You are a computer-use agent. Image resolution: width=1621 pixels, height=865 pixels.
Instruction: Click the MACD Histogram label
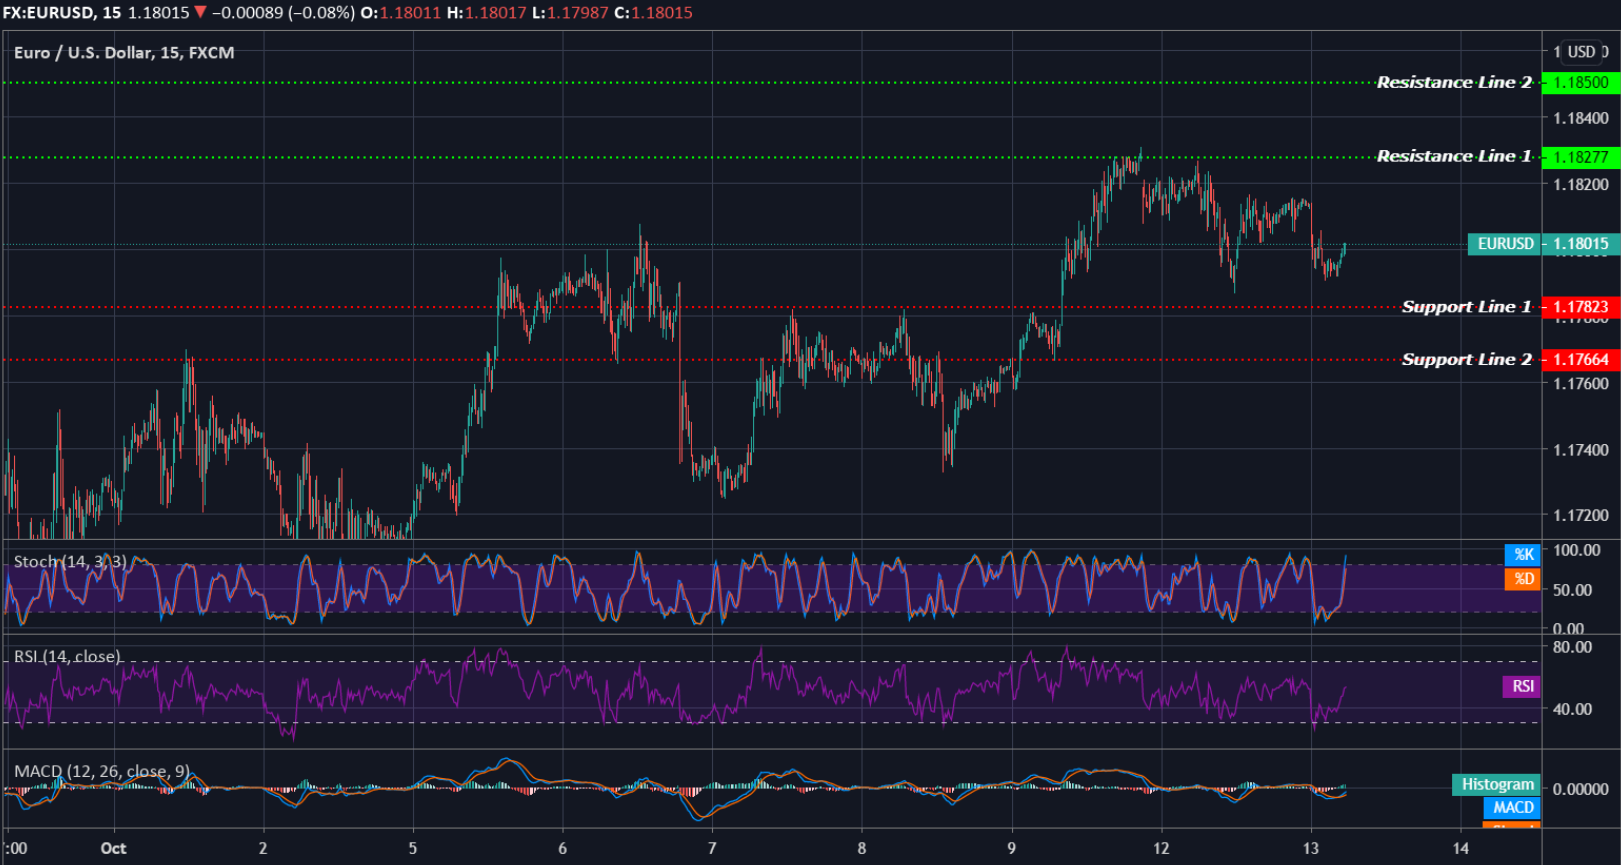click(x=1497, y=784)
